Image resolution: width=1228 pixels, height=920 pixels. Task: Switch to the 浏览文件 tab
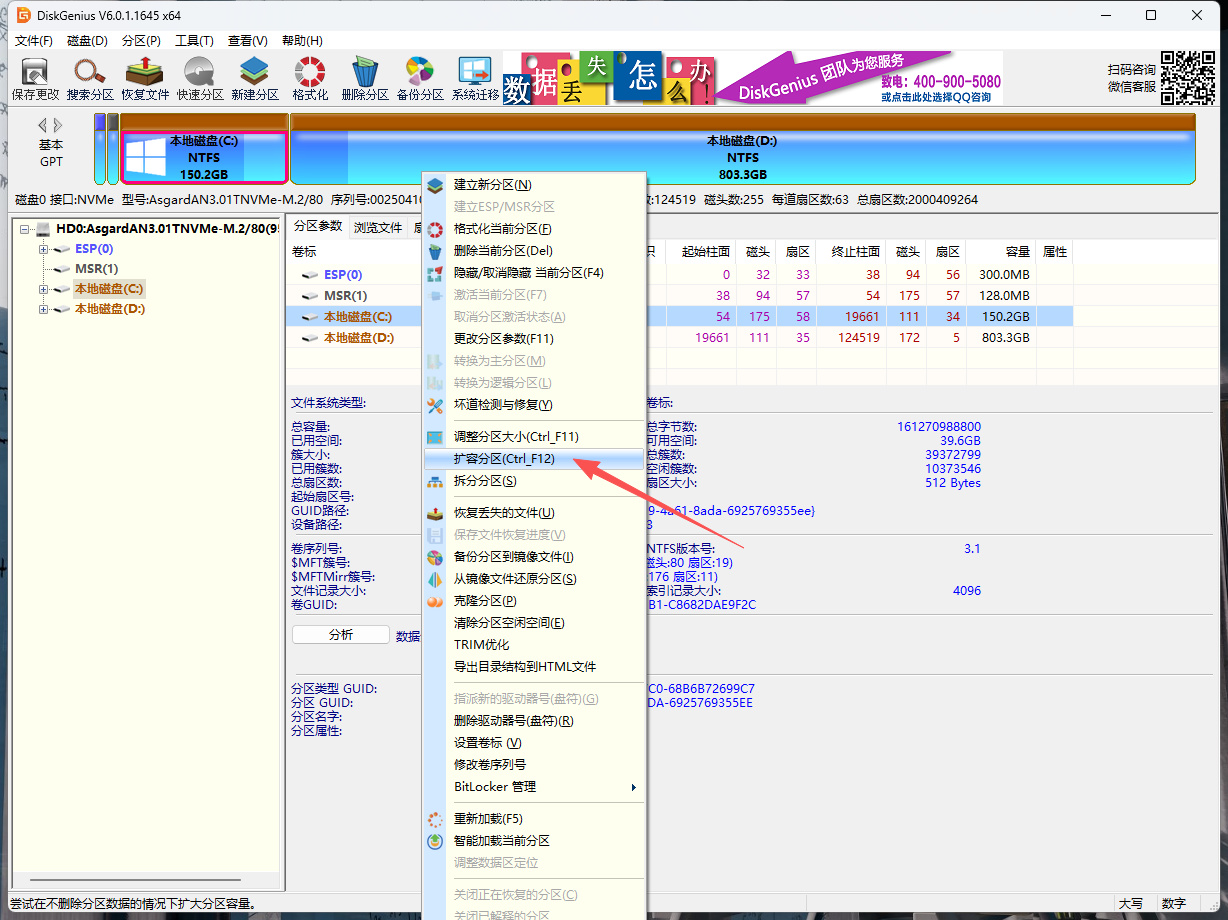click(x=378, y=228)
